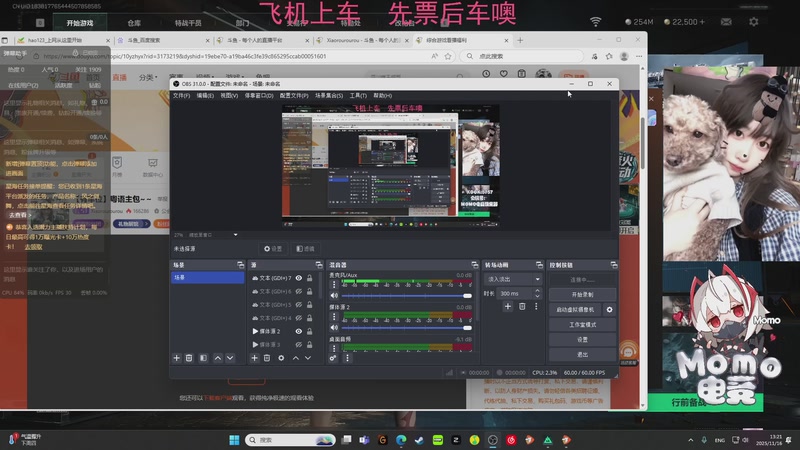Decrease transition duration stepper down arrow

click(x=537, y=296)
